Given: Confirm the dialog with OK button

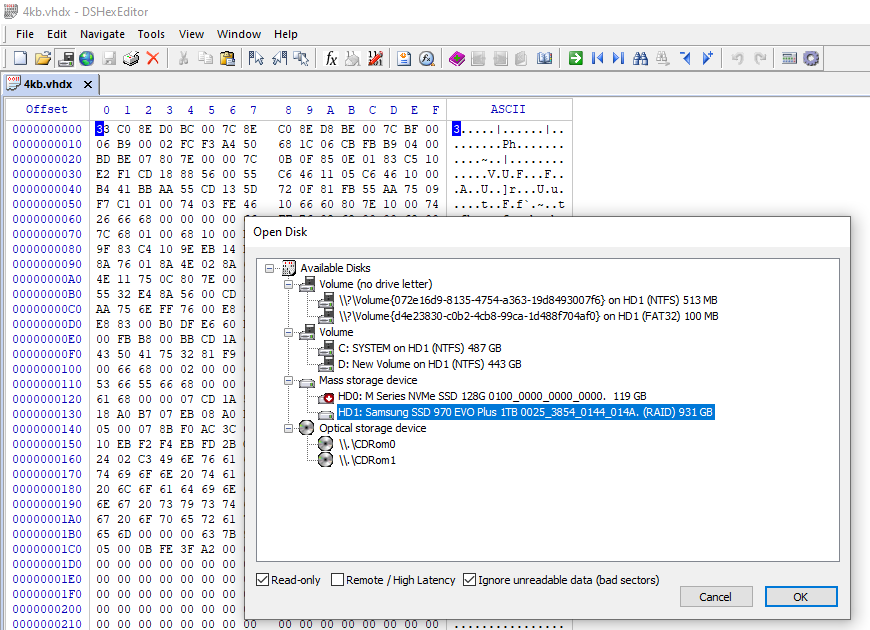Looking at the screenshot, I should [801, 597].
